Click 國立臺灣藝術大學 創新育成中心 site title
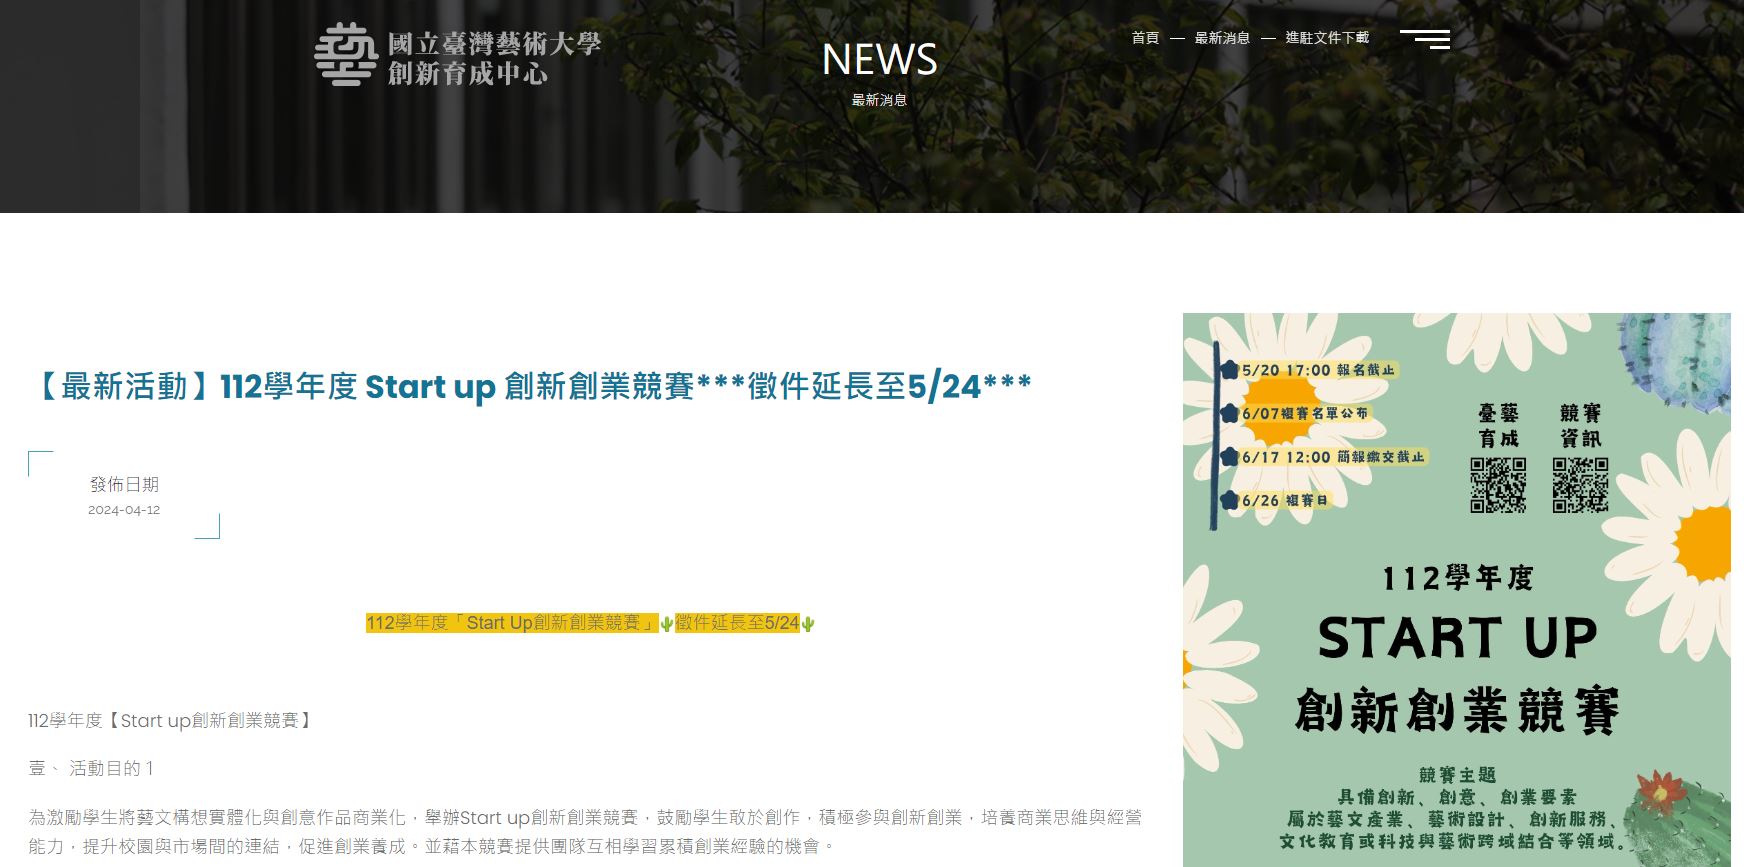 point(494,58)
